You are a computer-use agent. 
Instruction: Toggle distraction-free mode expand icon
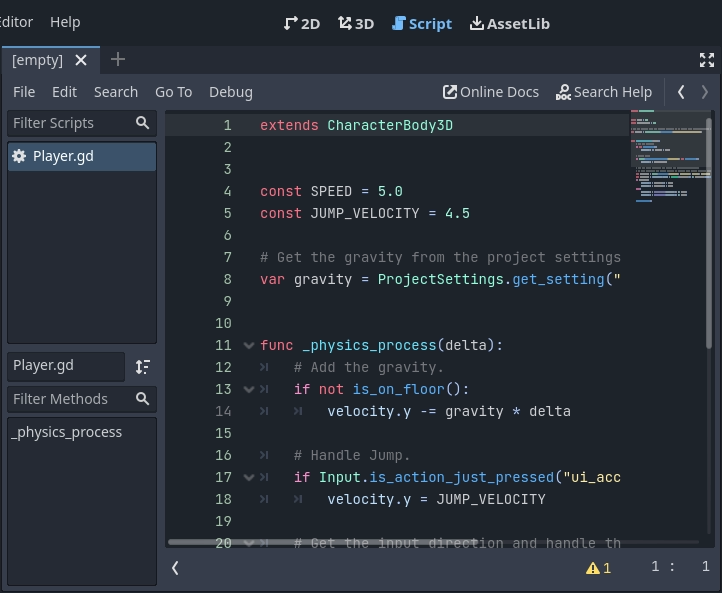(x=707, y=60)
